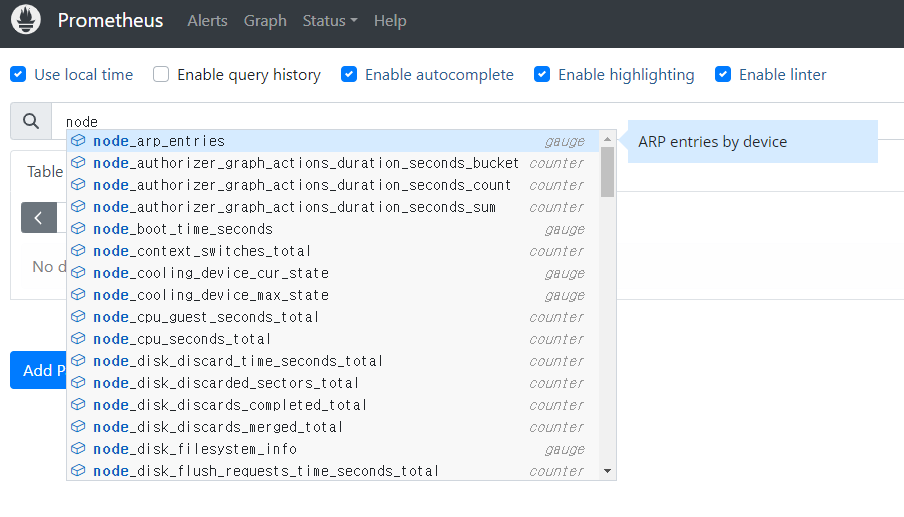Choose node_disk_discard_time_seconds_total metric
This screenshot has width=904, height=517.
[333, 360]
